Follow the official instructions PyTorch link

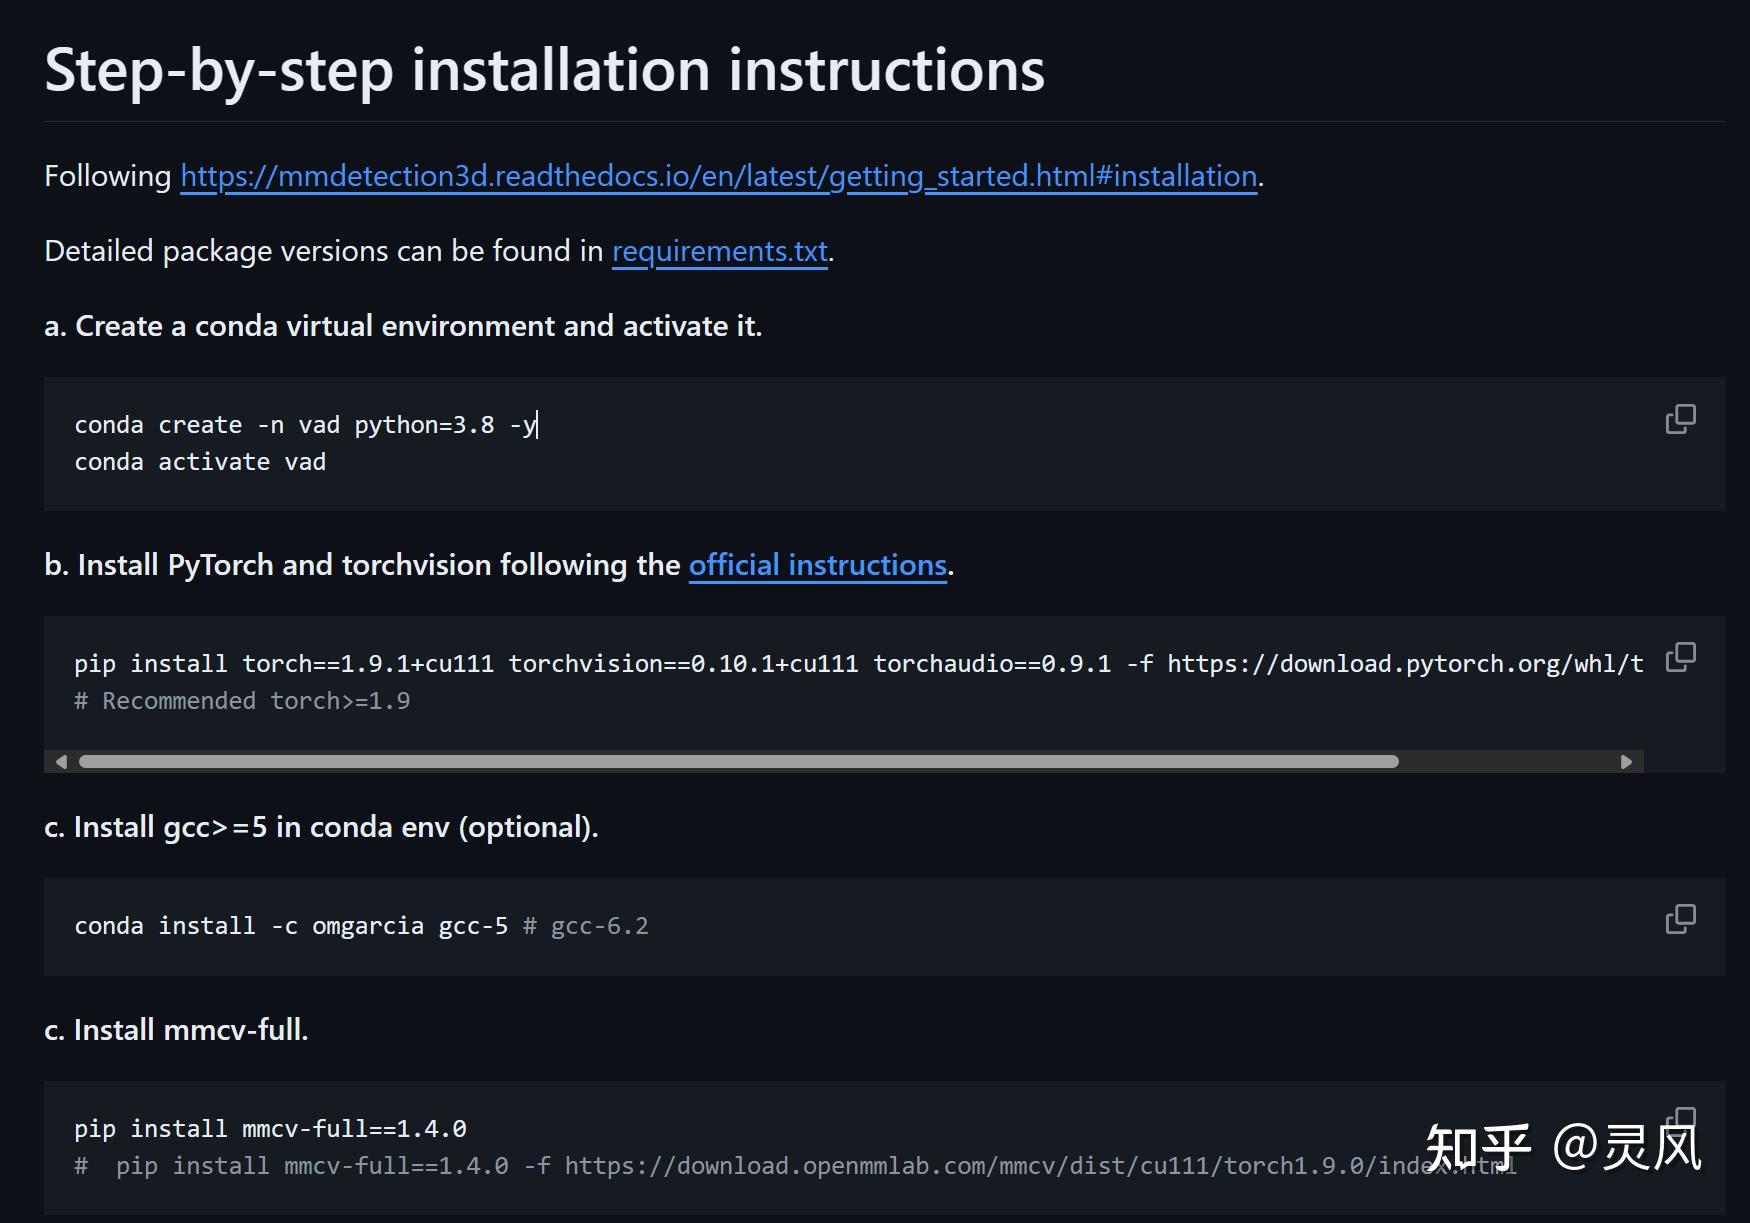click(x=817, y=565)
